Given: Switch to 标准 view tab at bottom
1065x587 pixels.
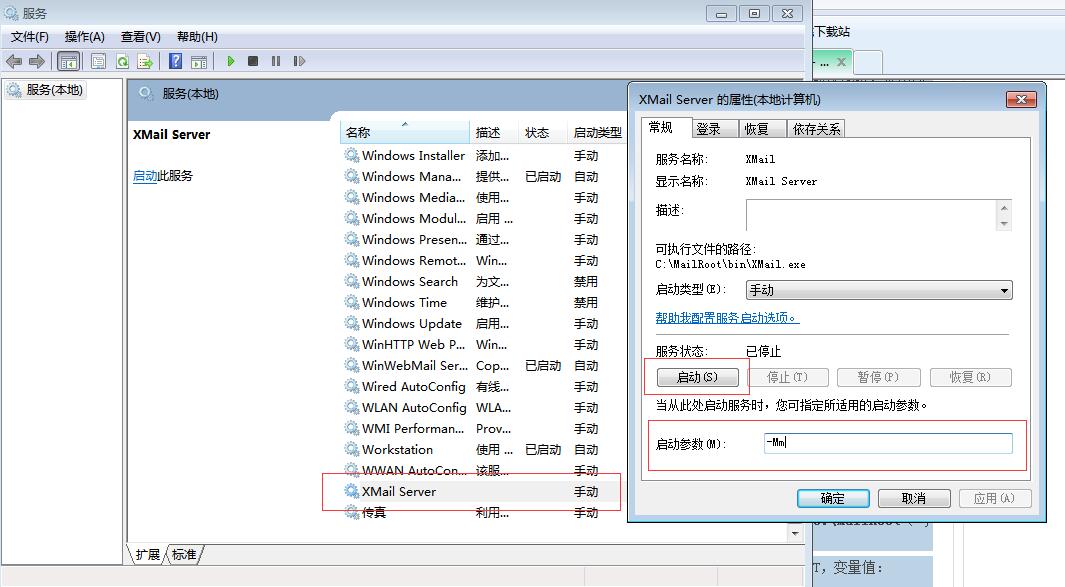Looking at the screenshot, I should pos(184,554).
